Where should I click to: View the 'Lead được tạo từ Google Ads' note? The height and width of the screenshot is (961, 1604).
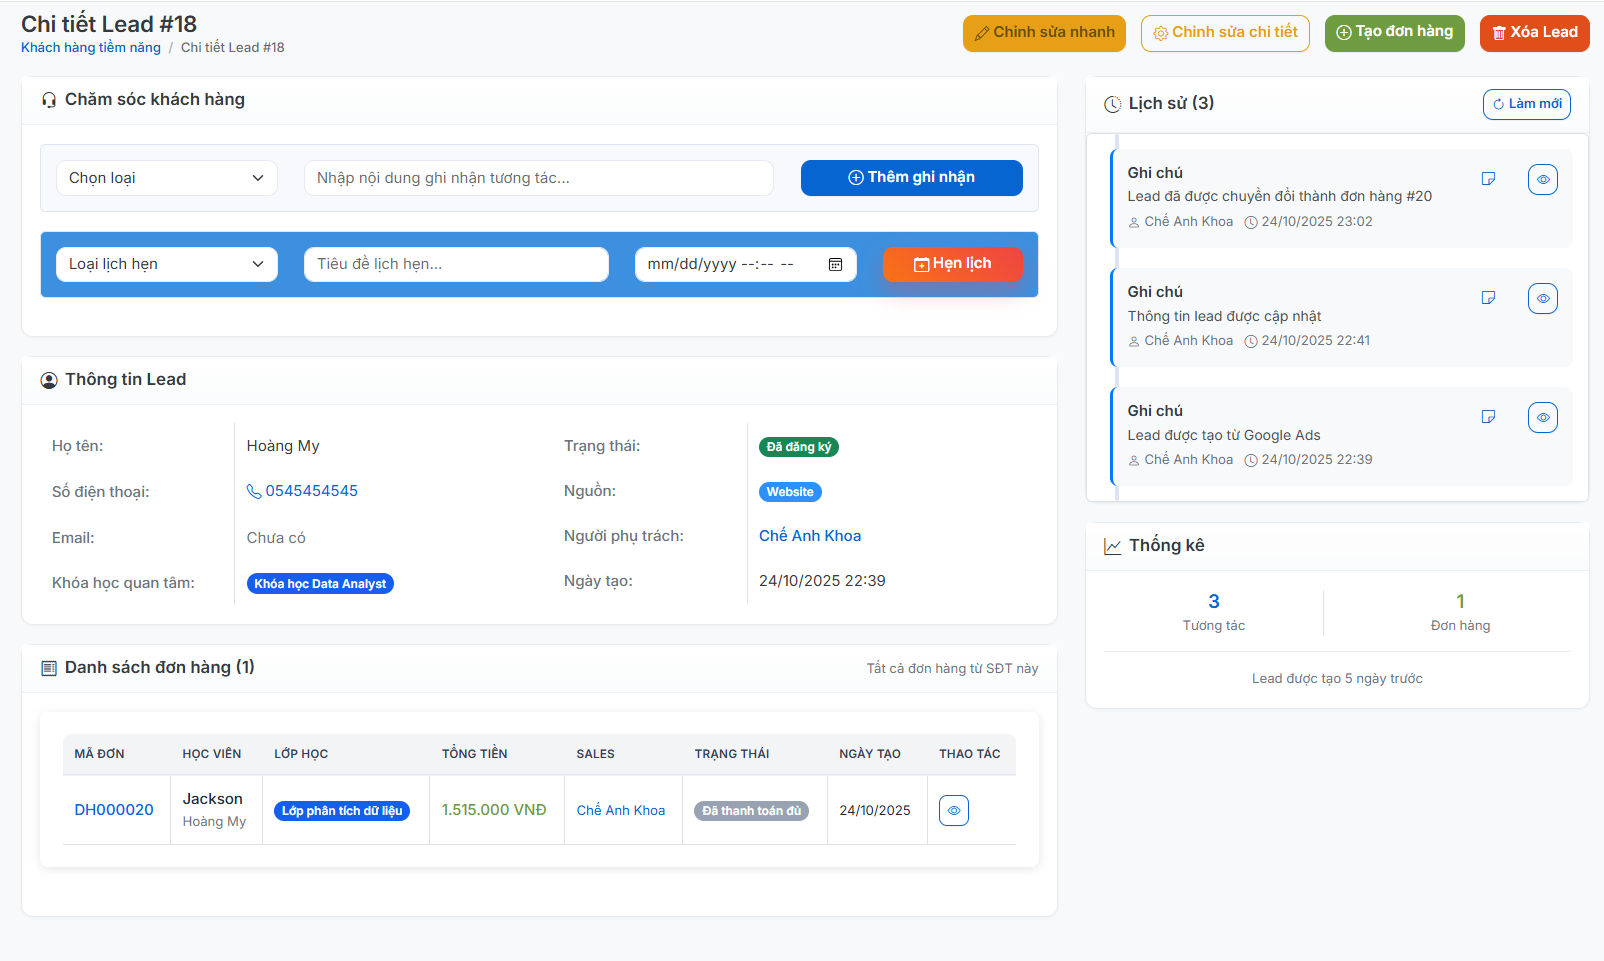coord(1542,418)
